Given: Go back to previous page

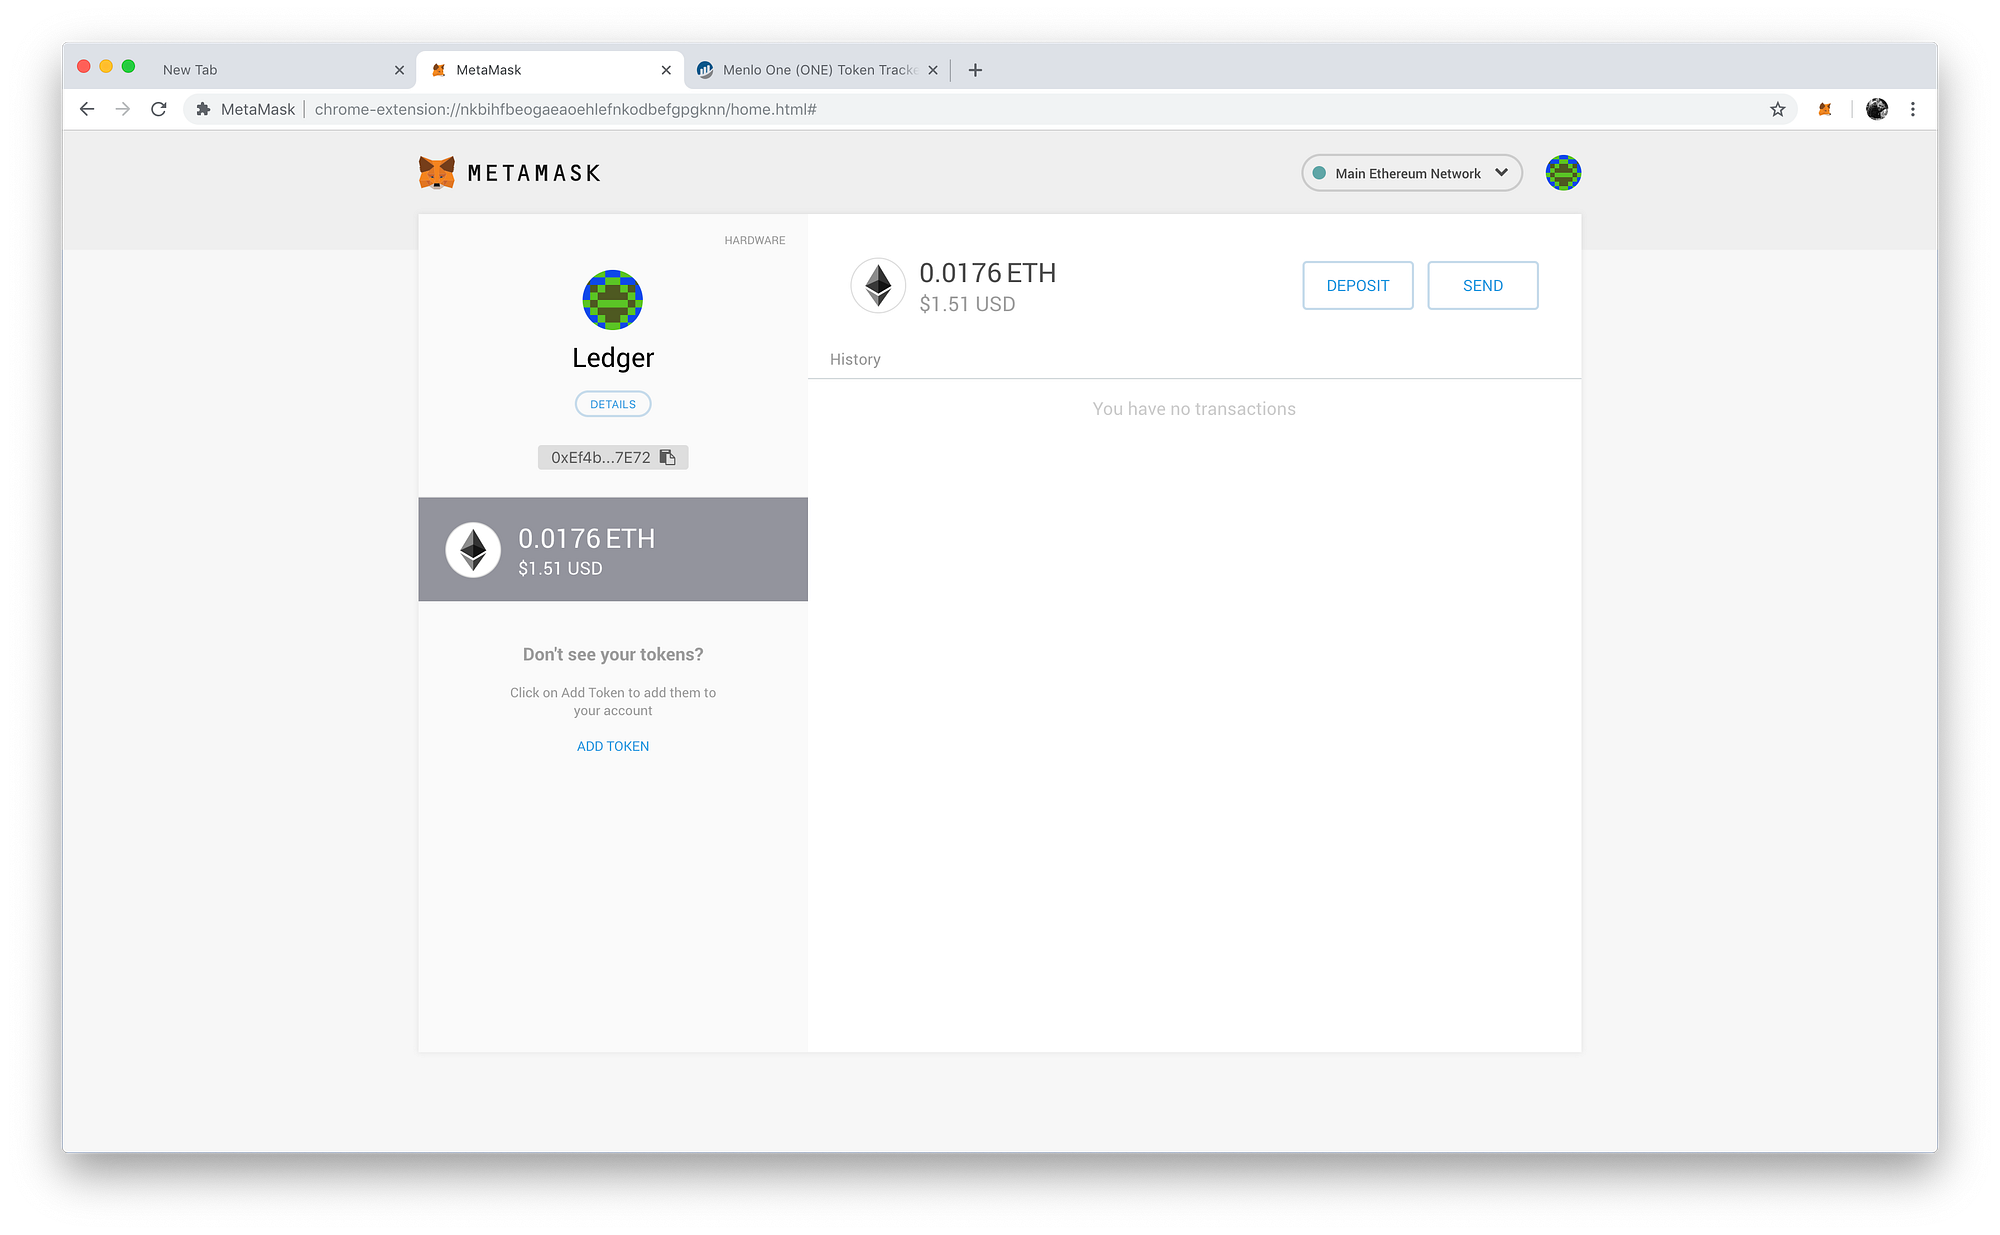Looking at the screenshot, I should click(x=87, y=109).
